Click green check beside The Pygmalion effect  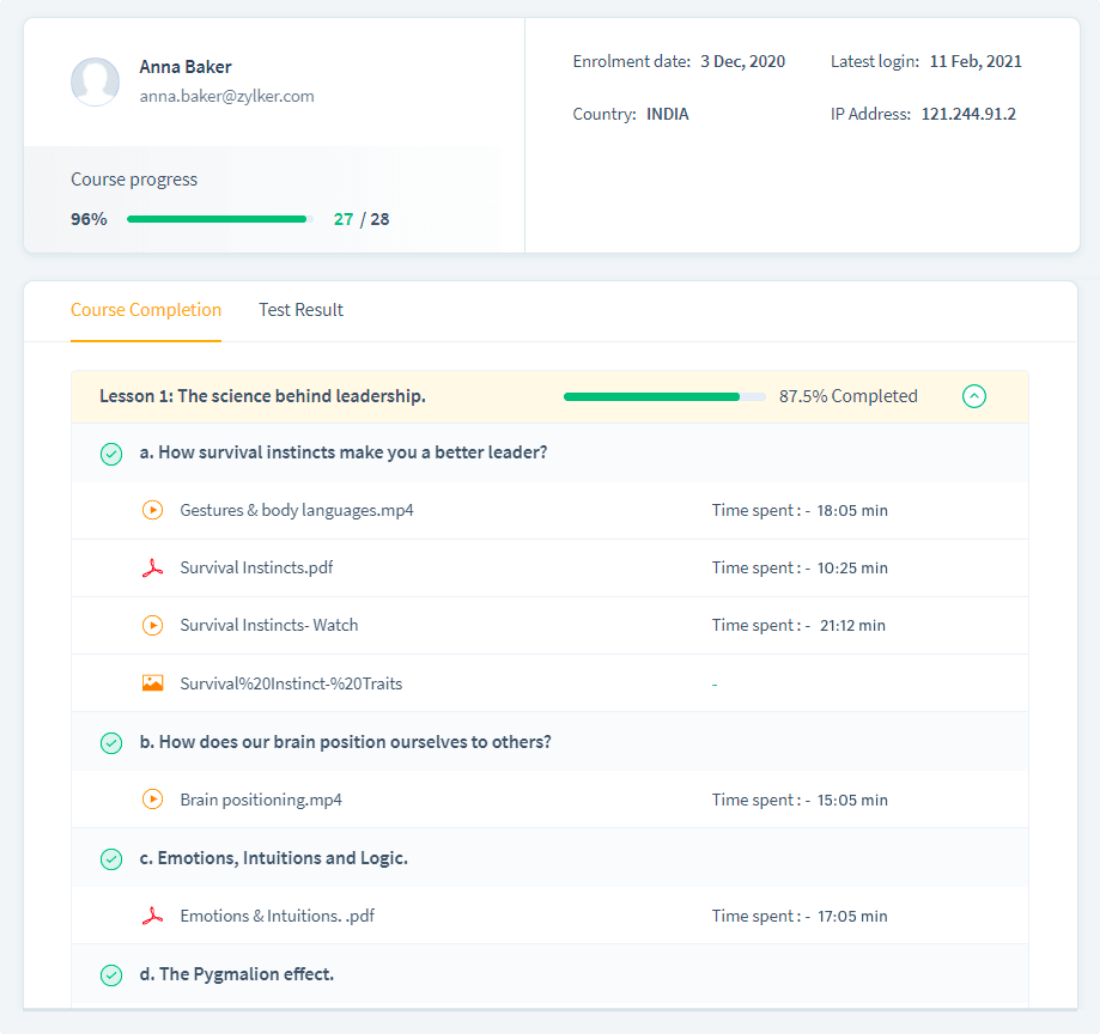[x=111, y=975]
